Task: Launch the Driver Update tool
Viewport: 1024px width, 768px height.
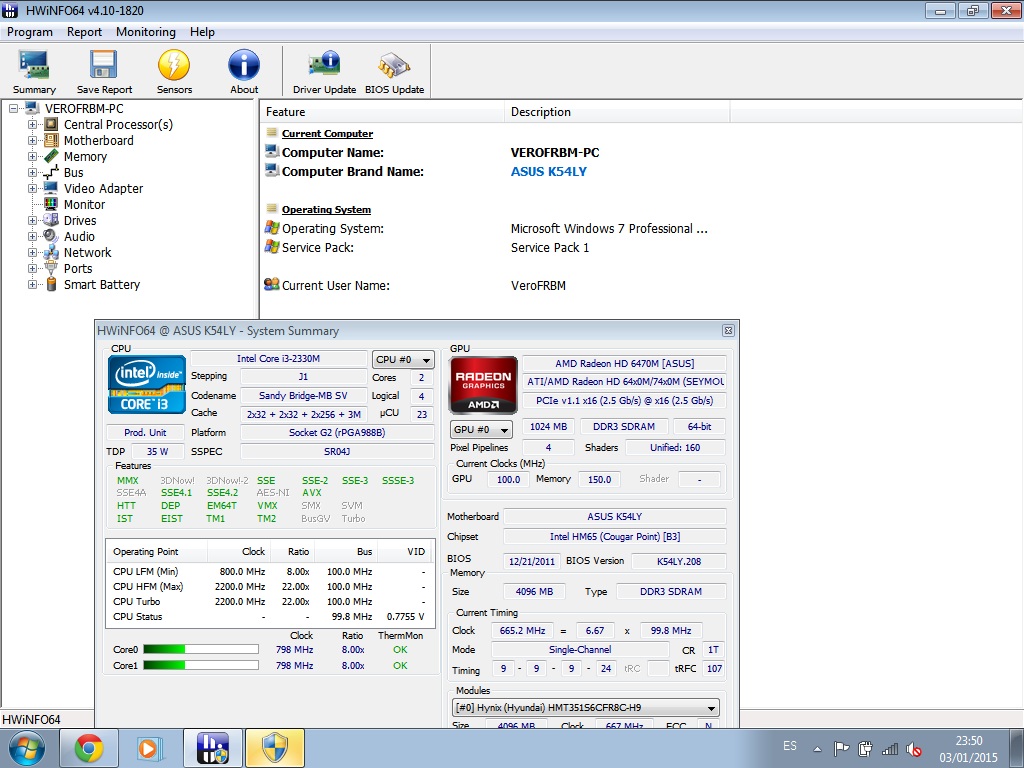Action: point(324,70)
